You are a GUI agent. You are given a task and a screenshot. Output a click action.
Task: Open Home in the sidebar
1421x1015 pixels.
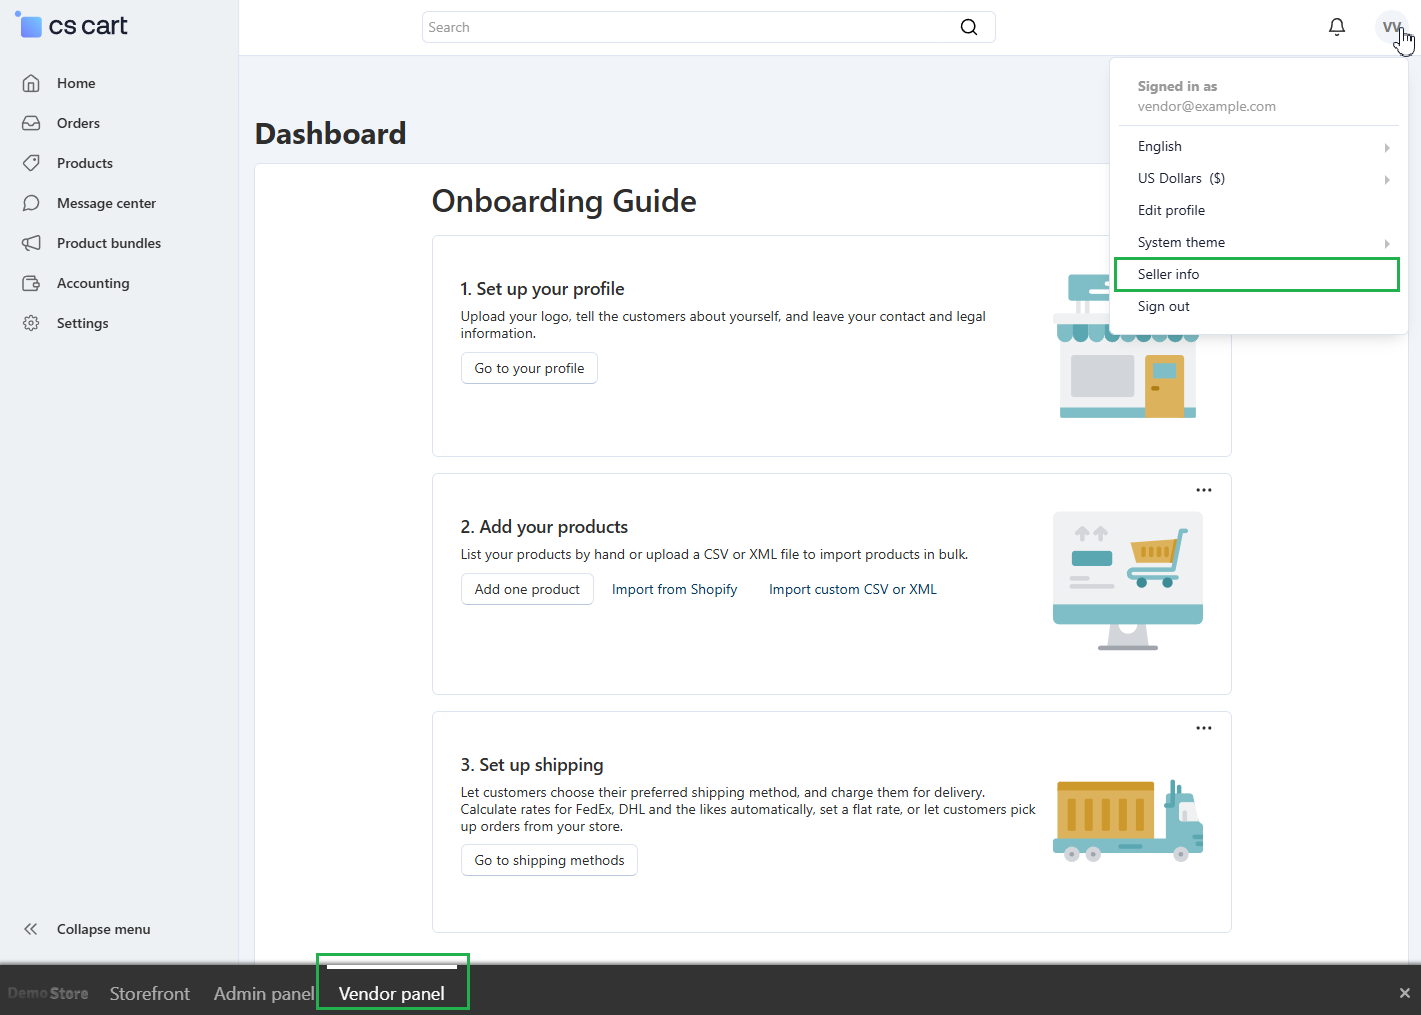pyautogui.click(x=76, y=83)
